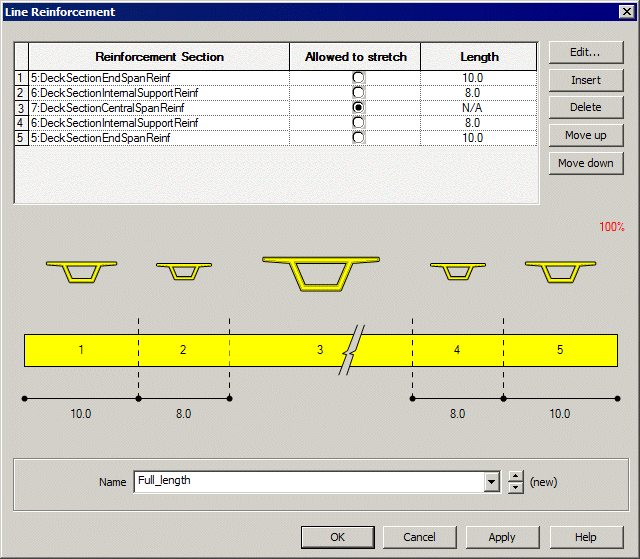Click yellow bar segment 1
640x559 pixels.
coord(81,350)
